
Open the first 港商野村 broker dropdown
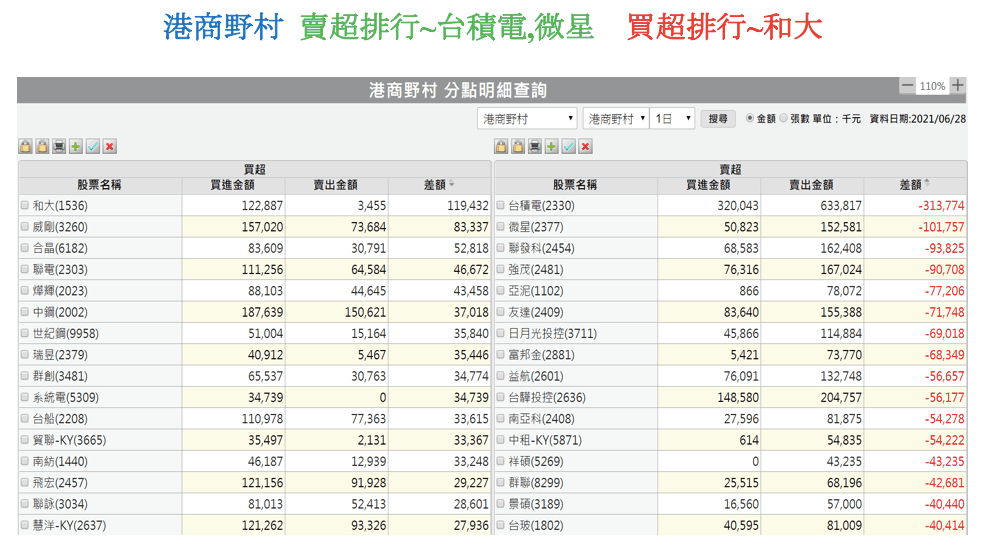point(527,119)
